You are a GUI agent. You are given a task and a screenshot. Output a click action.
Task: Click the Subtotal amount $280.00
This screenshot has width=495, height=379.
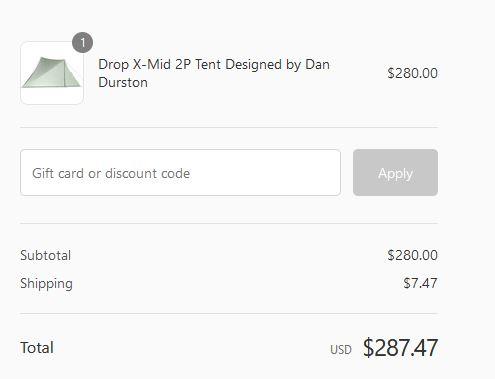pos(412,255)
